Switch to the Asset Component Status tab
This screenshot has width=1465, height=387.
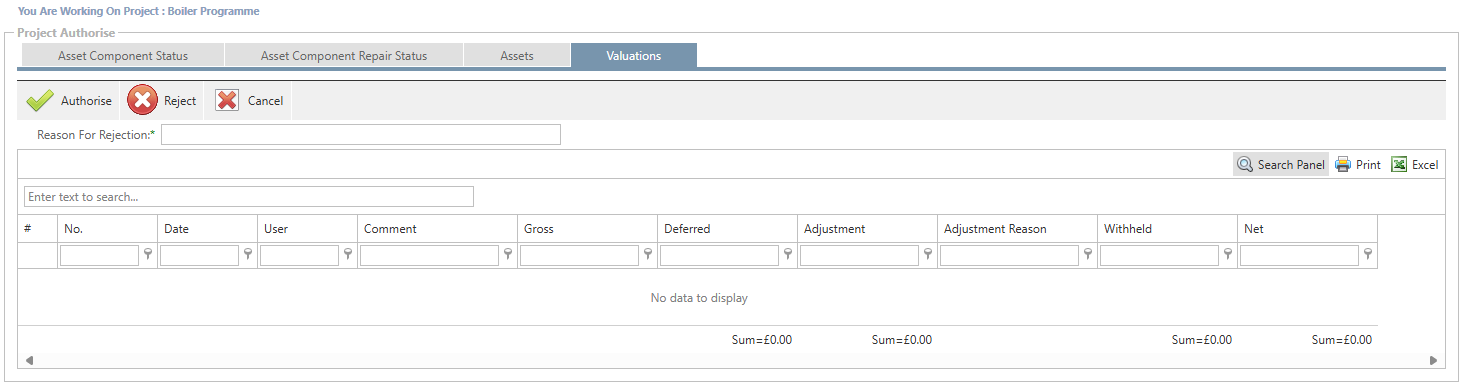(x=123, y=56)
